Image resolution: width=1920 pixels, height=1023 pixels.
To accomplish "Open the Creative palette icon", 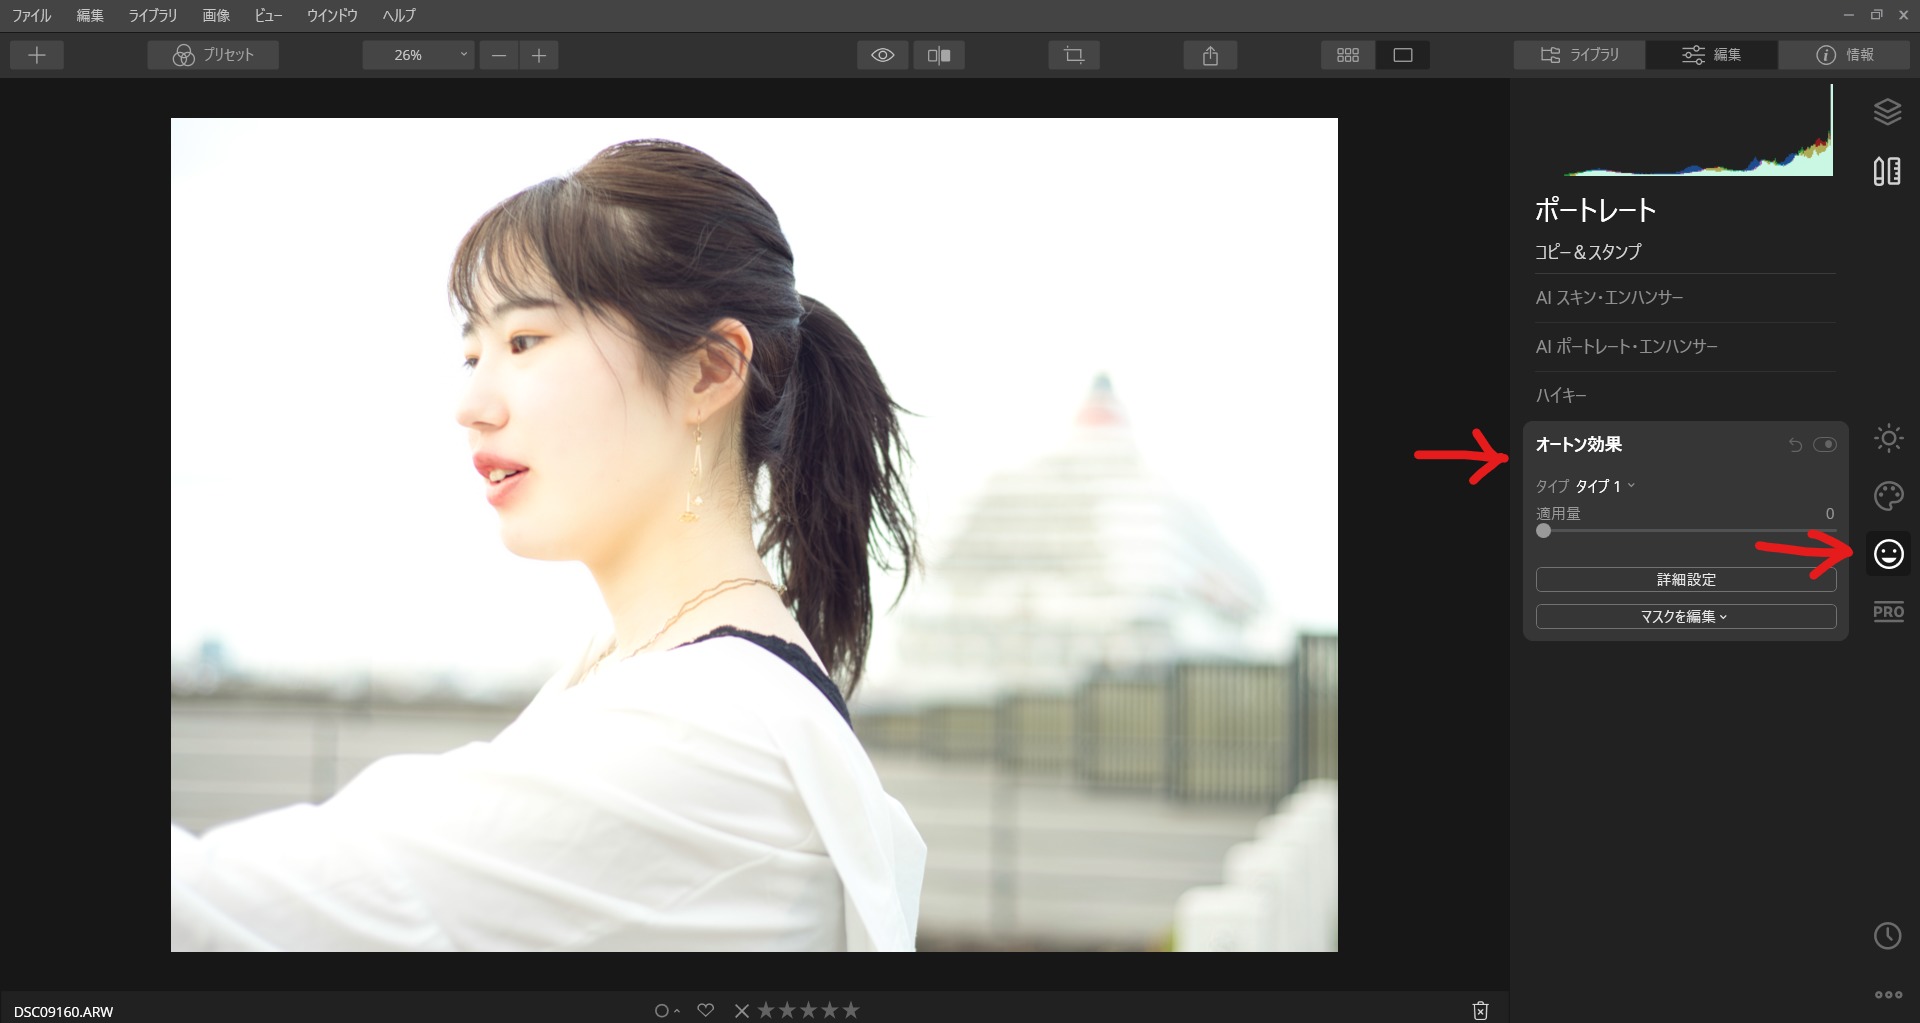I will [1888, 496].
